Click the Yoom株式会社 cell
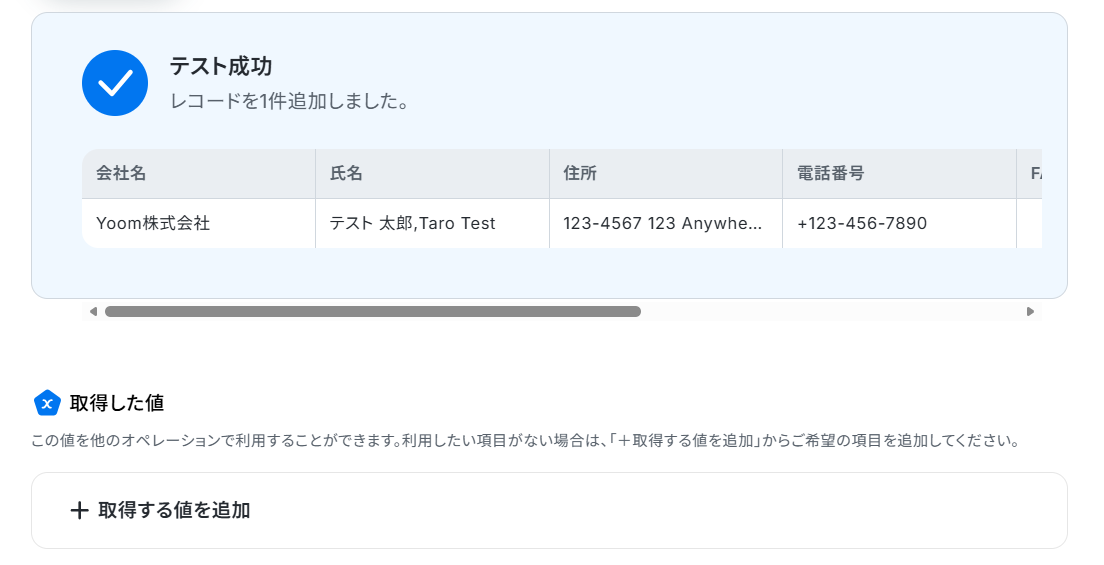 point(199,223)
